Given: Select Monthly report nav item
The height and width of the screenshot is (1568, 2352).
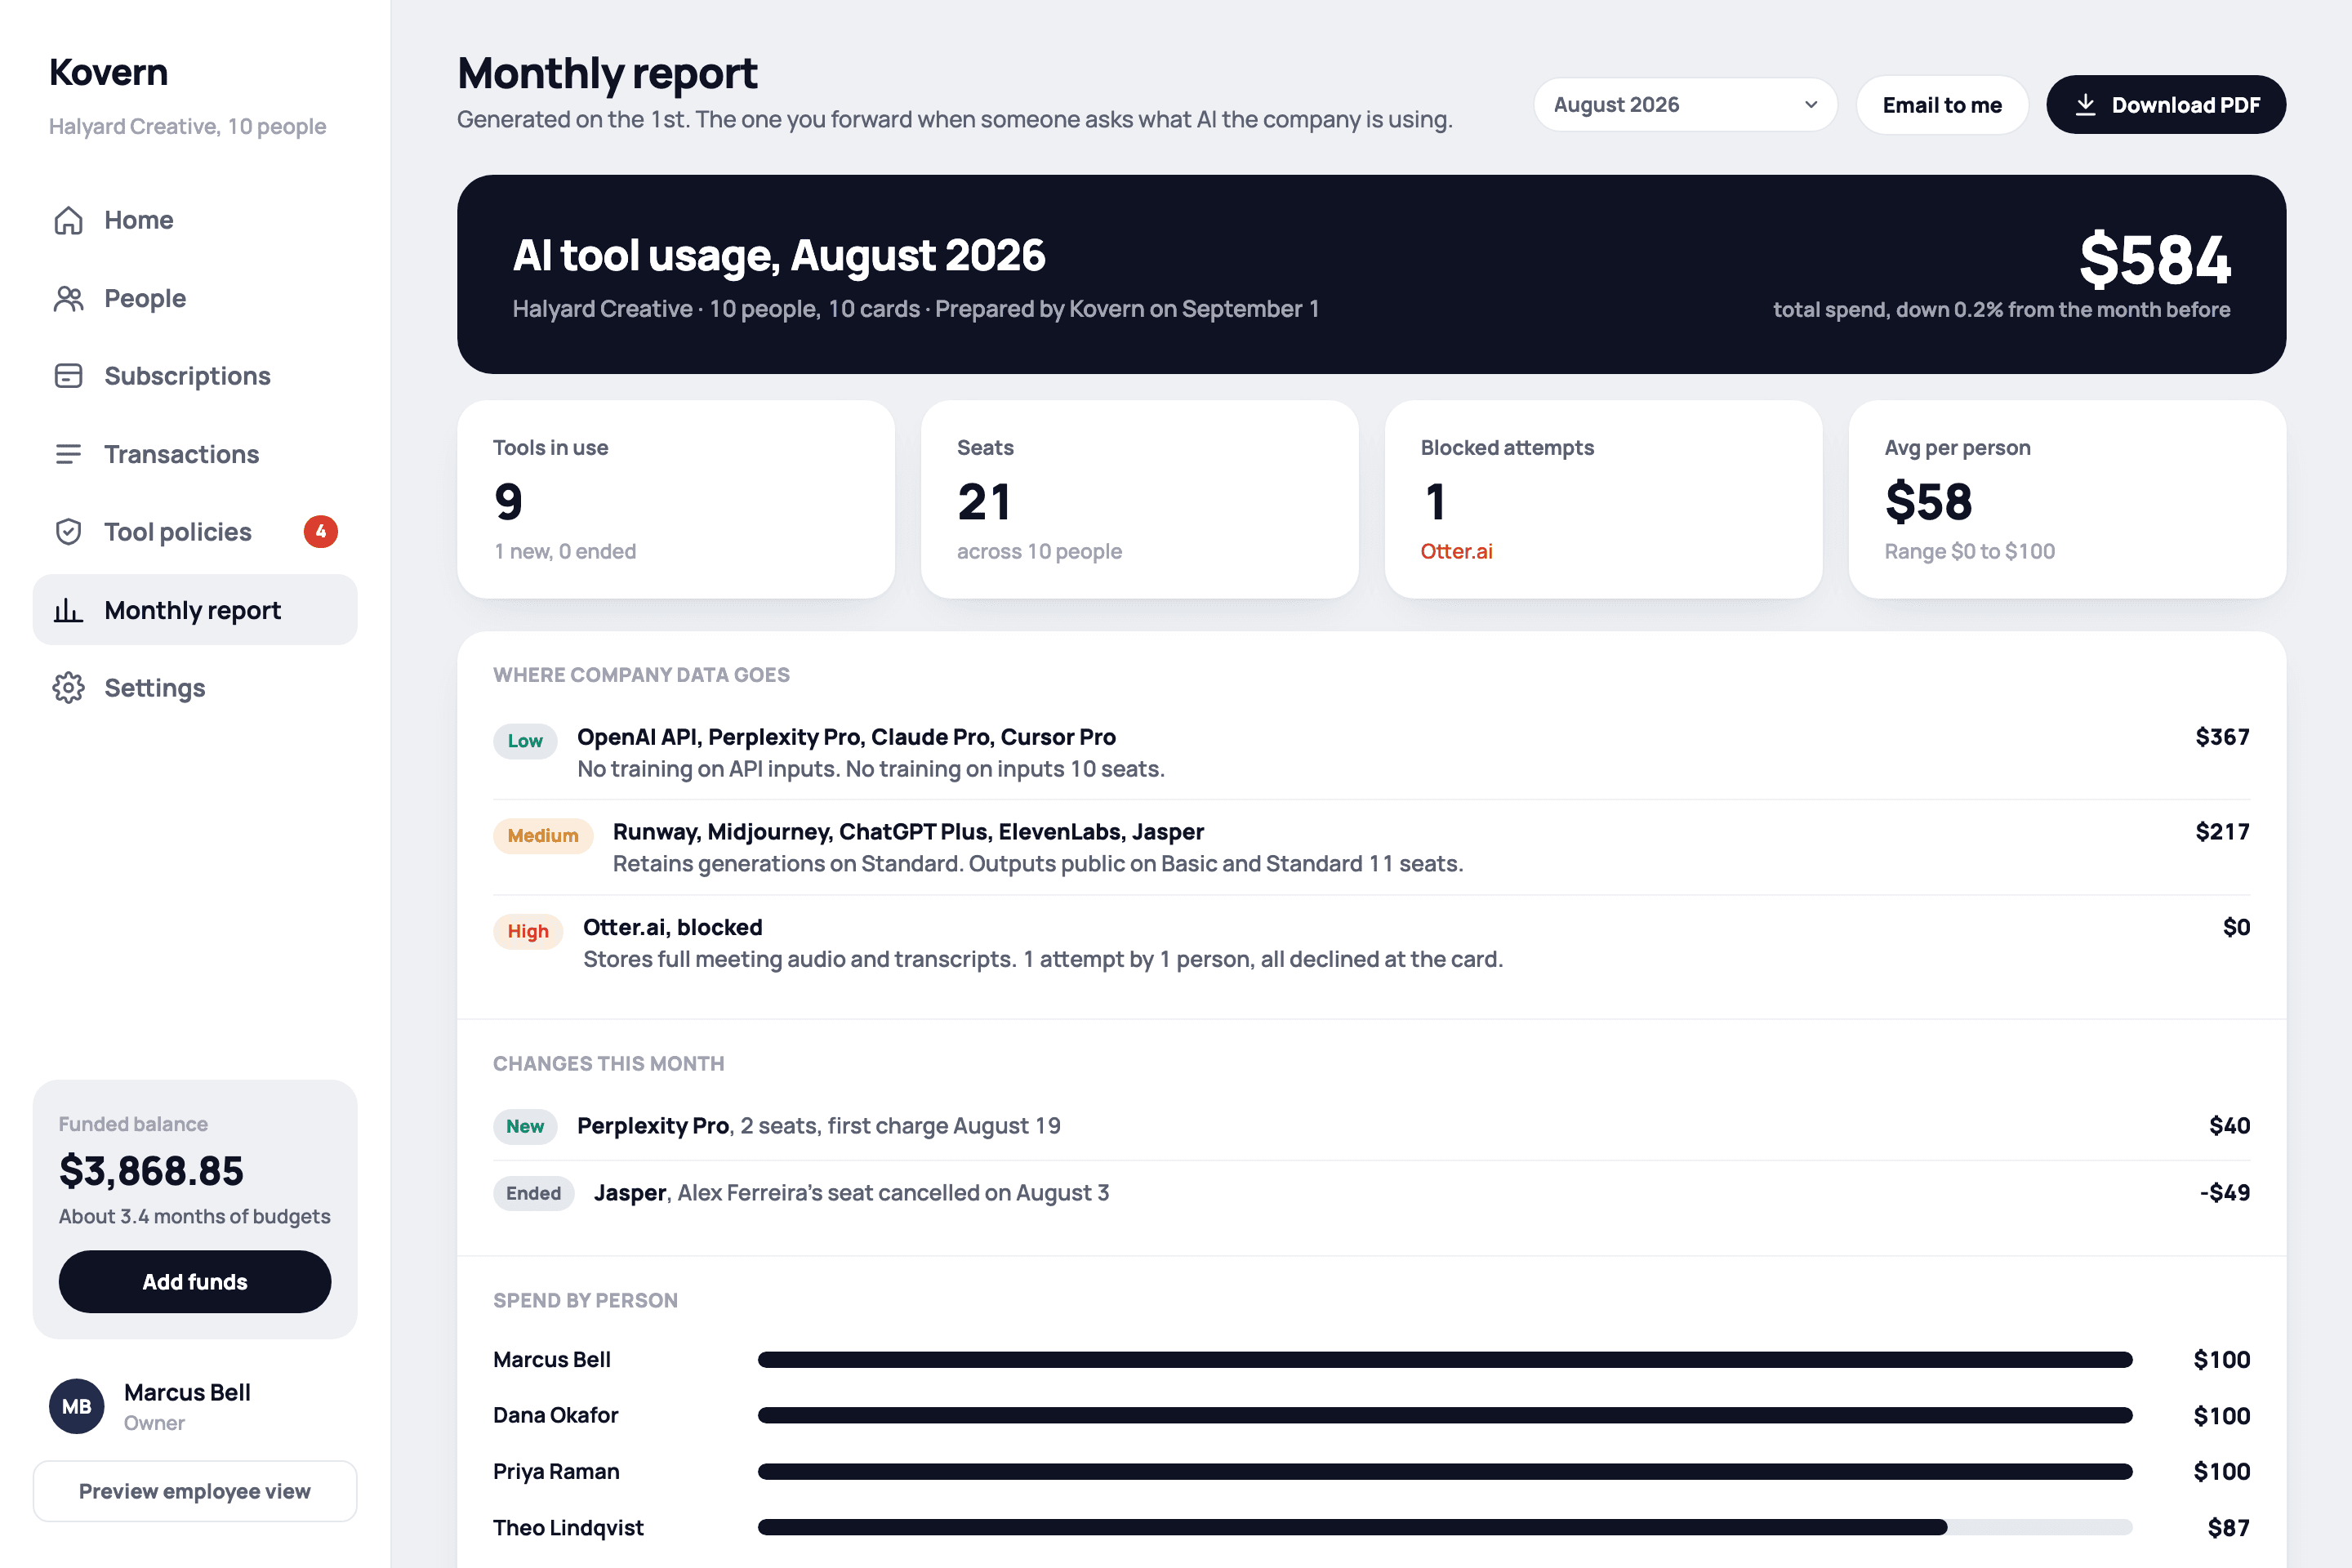Looking at the screenshot, I should (x=195, y=610).
